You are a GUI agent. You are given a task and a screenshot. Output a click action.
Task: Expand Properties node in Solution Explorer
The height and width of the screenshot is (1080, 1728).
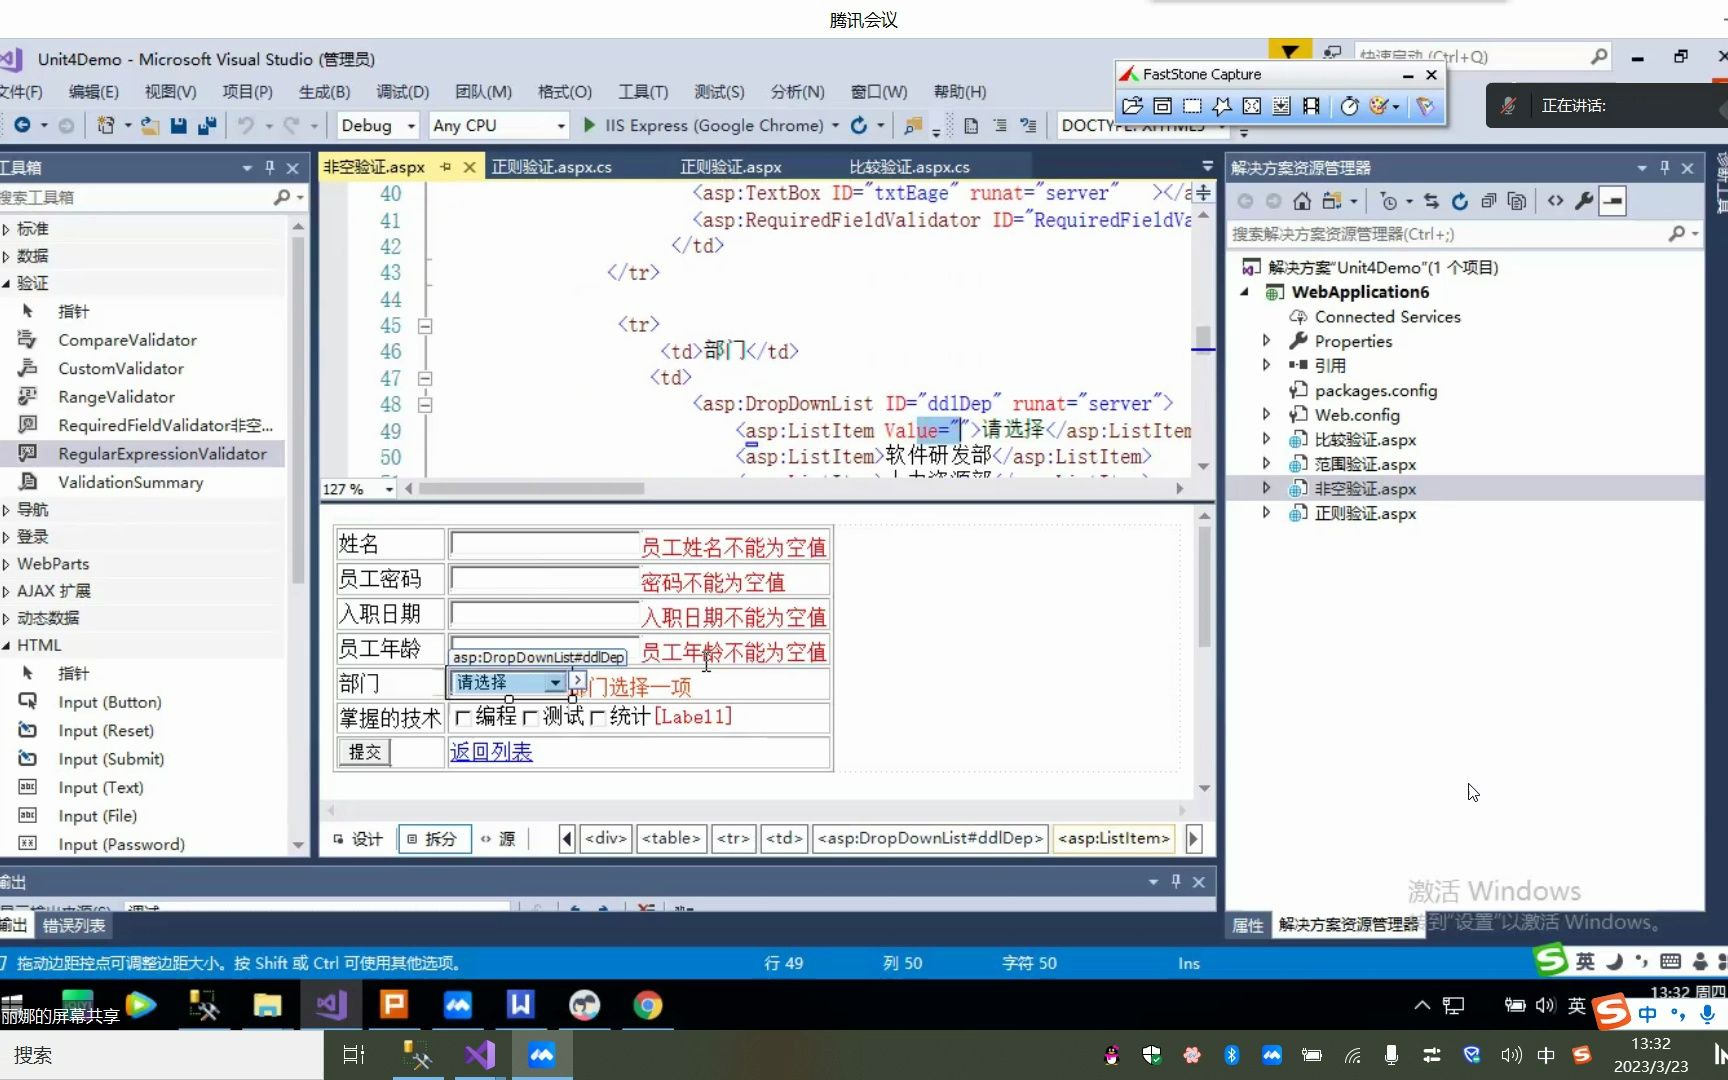coord(1266,341)
